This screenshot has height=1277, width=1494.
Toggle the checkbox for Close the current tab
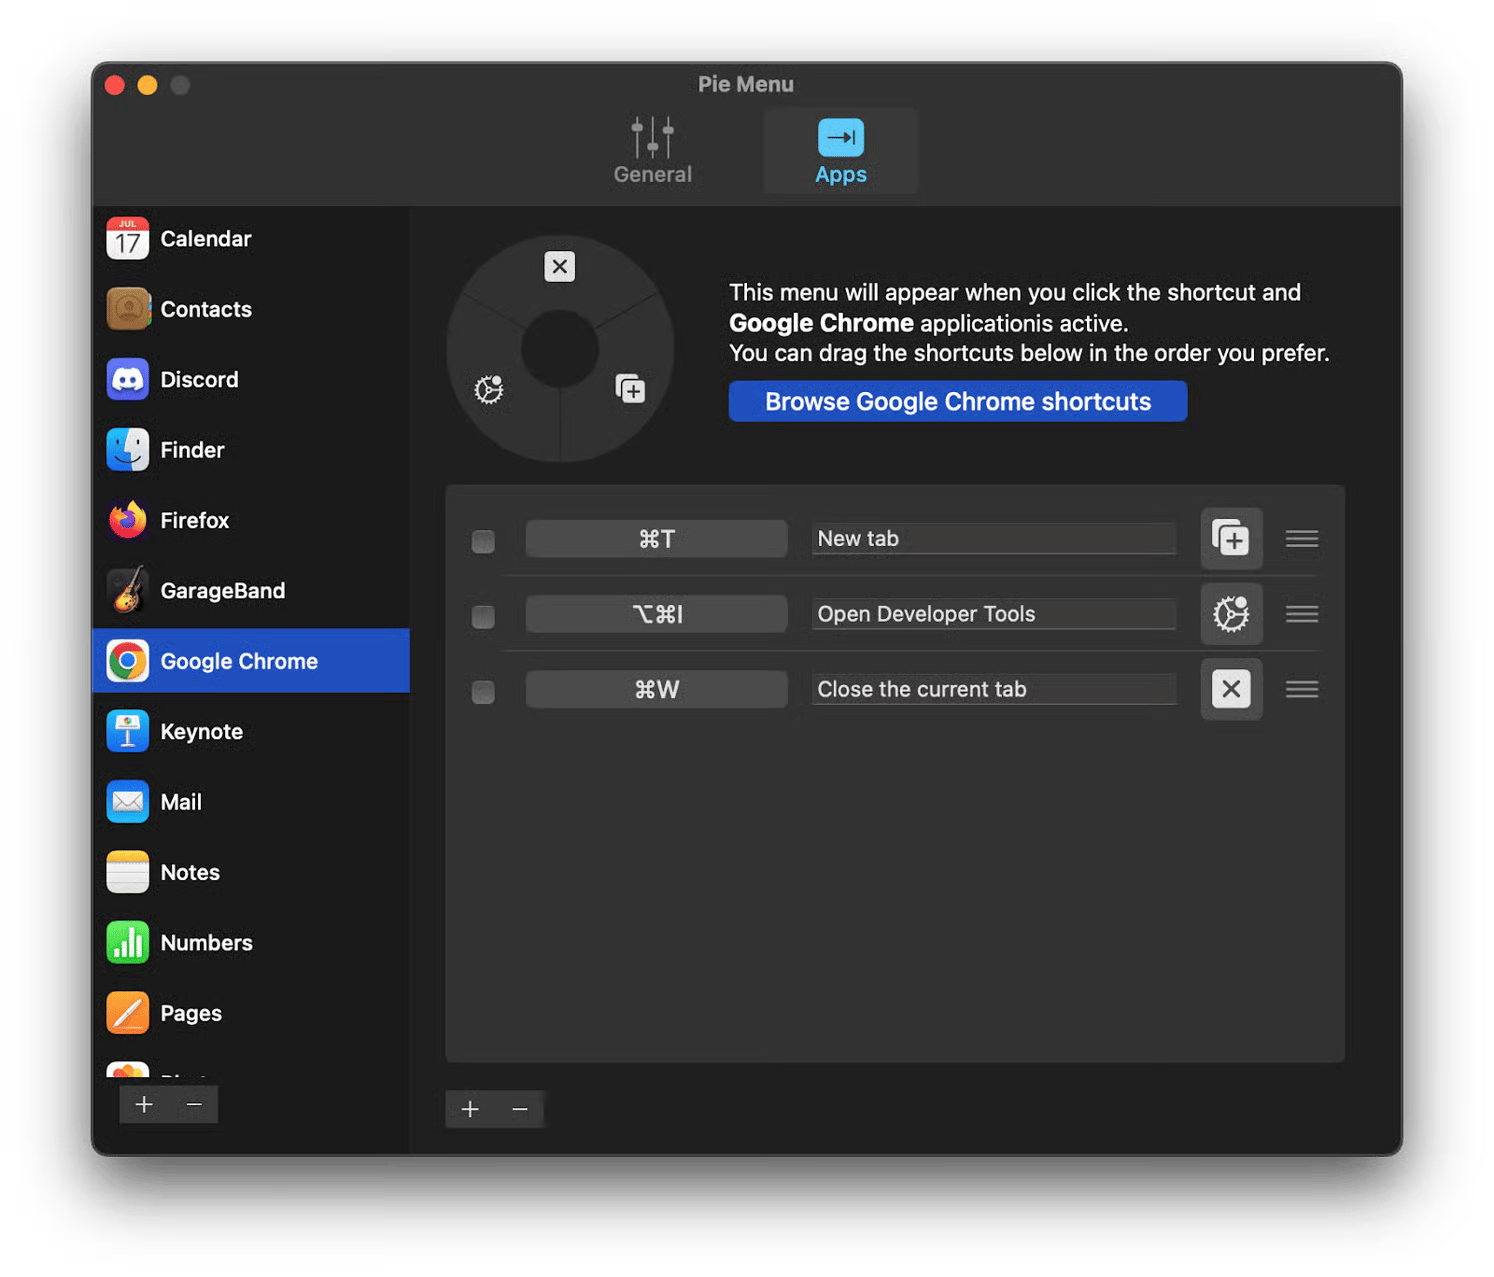coord(483,691)
